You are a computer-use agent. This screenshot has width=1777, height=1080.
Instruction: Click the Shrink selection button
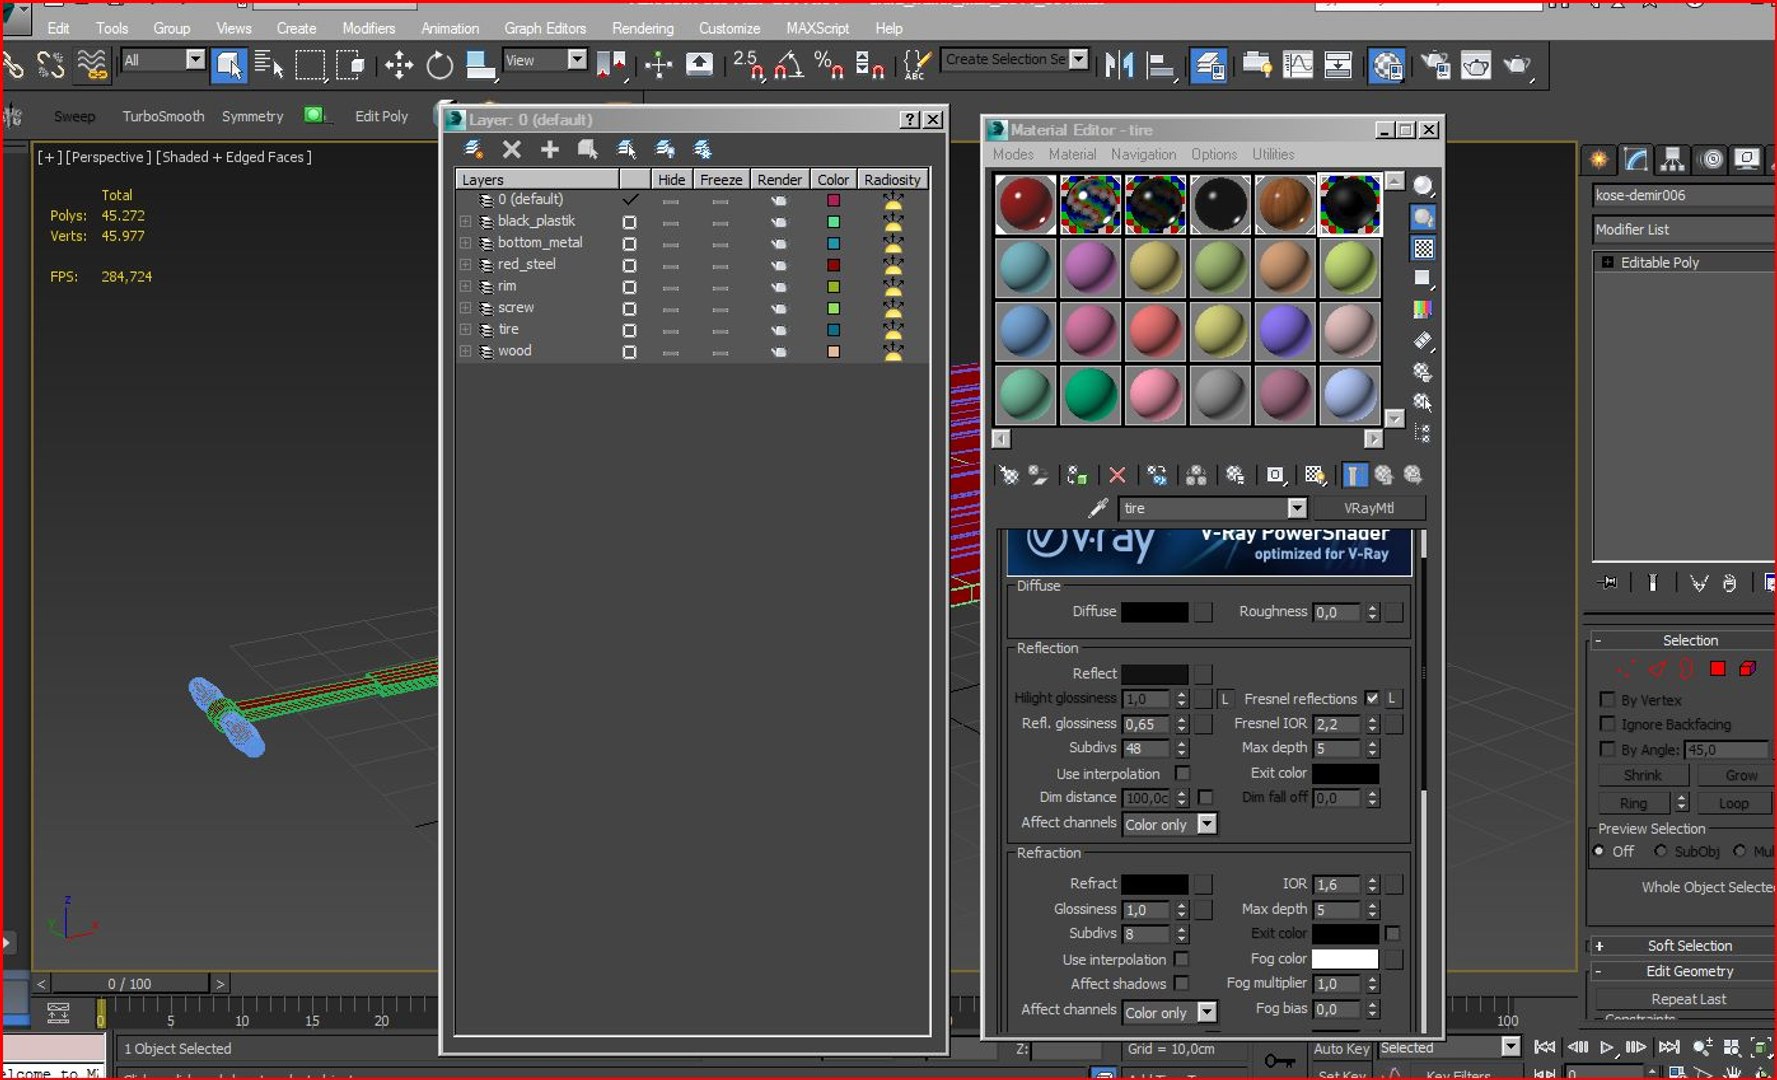(1642, 775)
